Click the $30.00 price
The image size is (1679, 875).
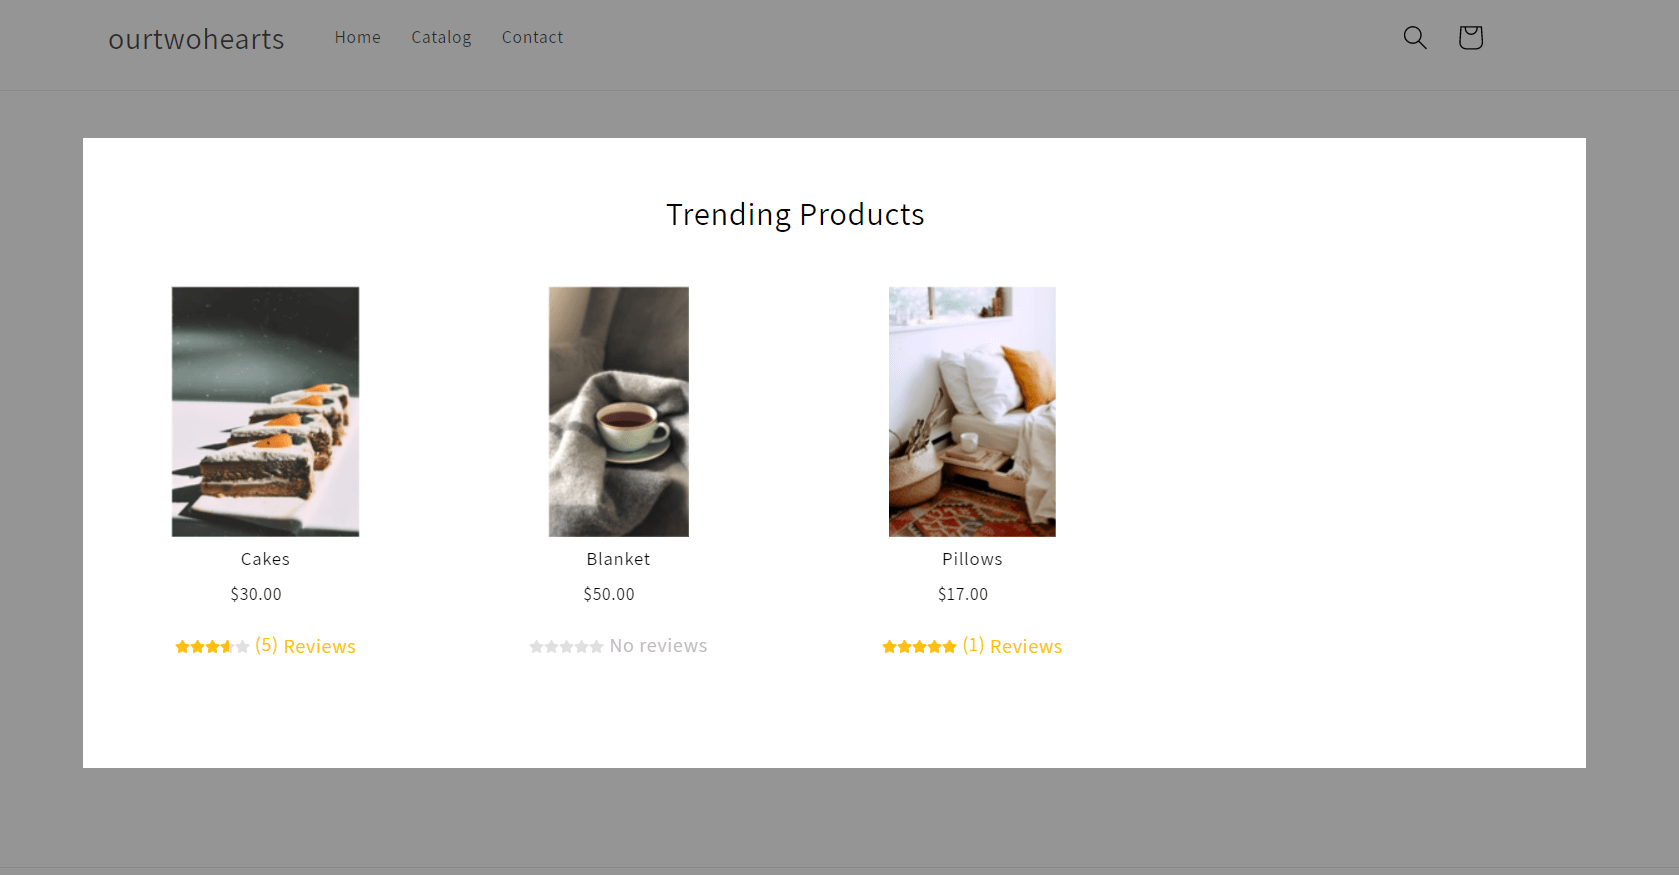click(256, 594)
